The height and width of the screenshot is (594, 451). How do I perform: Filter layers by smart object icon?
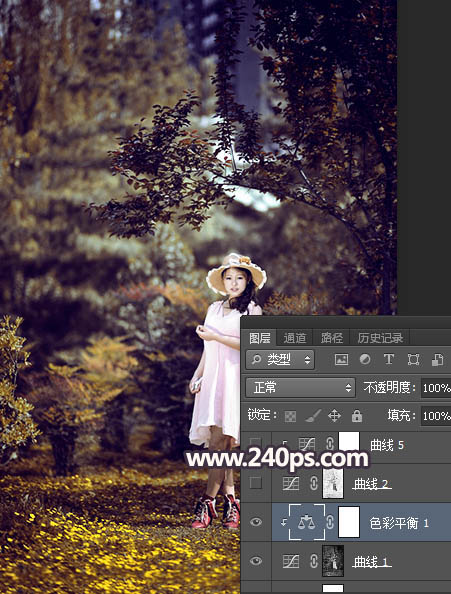pyautogui.click(x=437, y=360)
